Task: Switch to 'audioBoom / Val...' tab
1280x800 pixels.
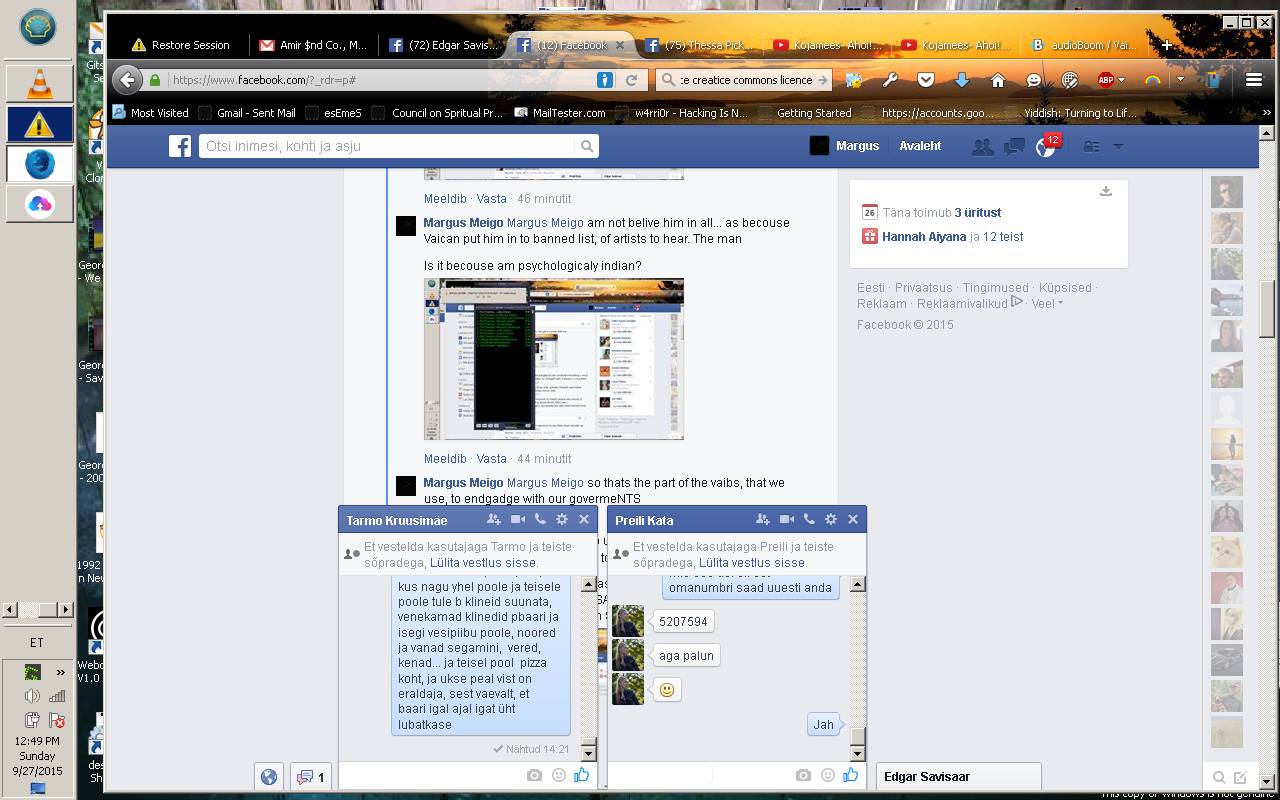Action: (1085, 45)
